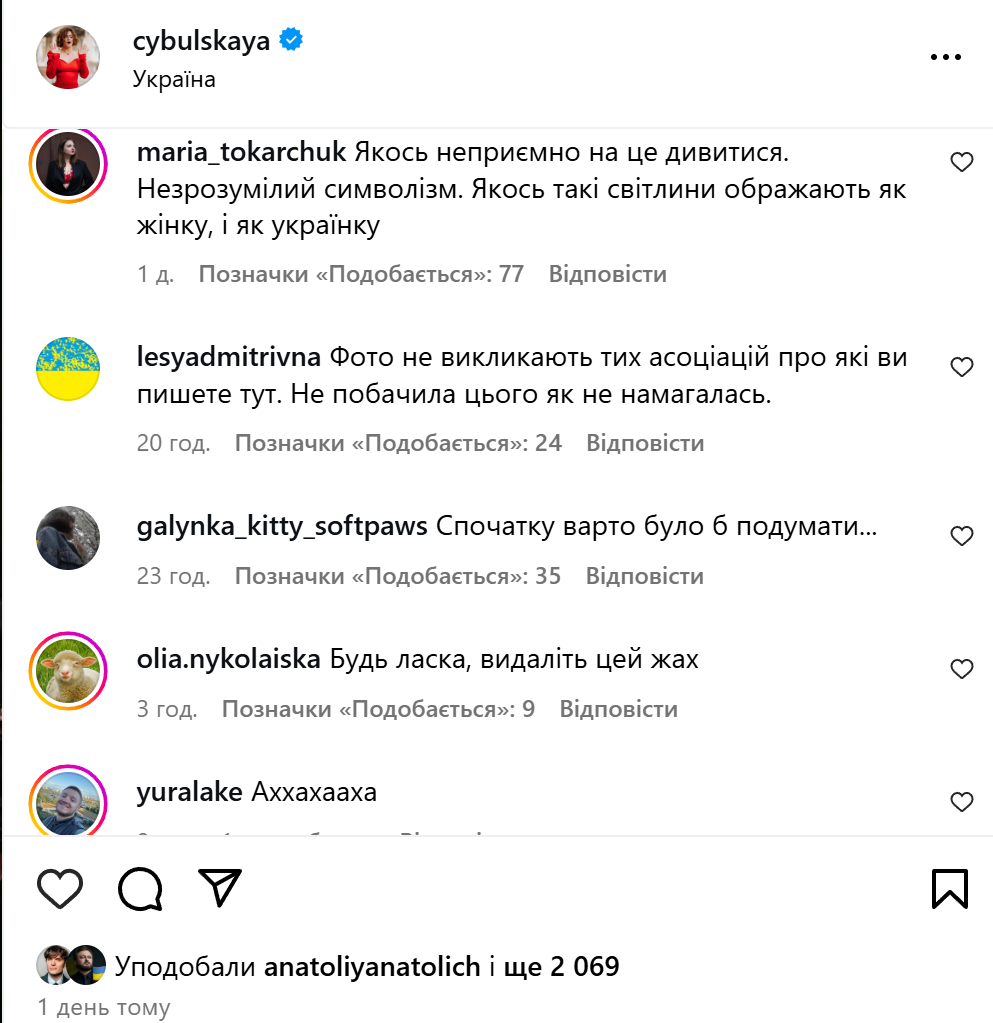The width and height of the screenshot is (993, 1023).
Task: Open the comment bubble icon
Action: tap(140, 889)
